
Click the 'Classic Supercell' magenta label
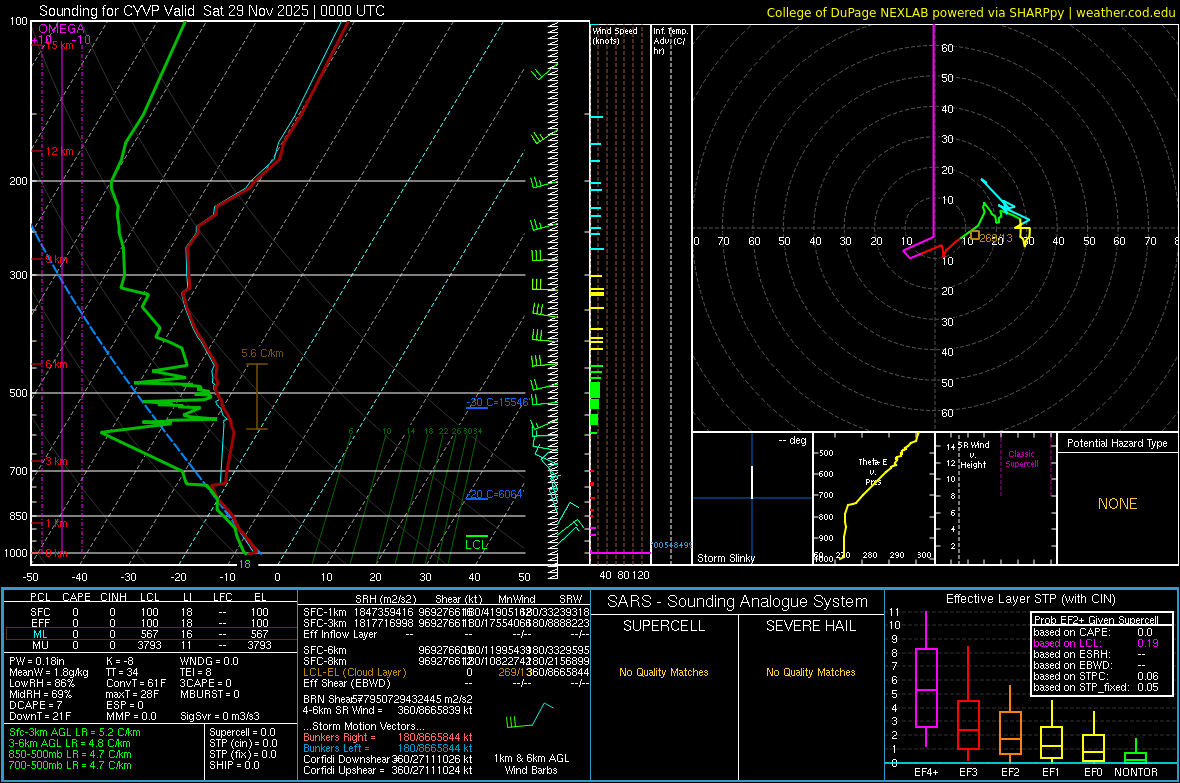(1022, 459)
